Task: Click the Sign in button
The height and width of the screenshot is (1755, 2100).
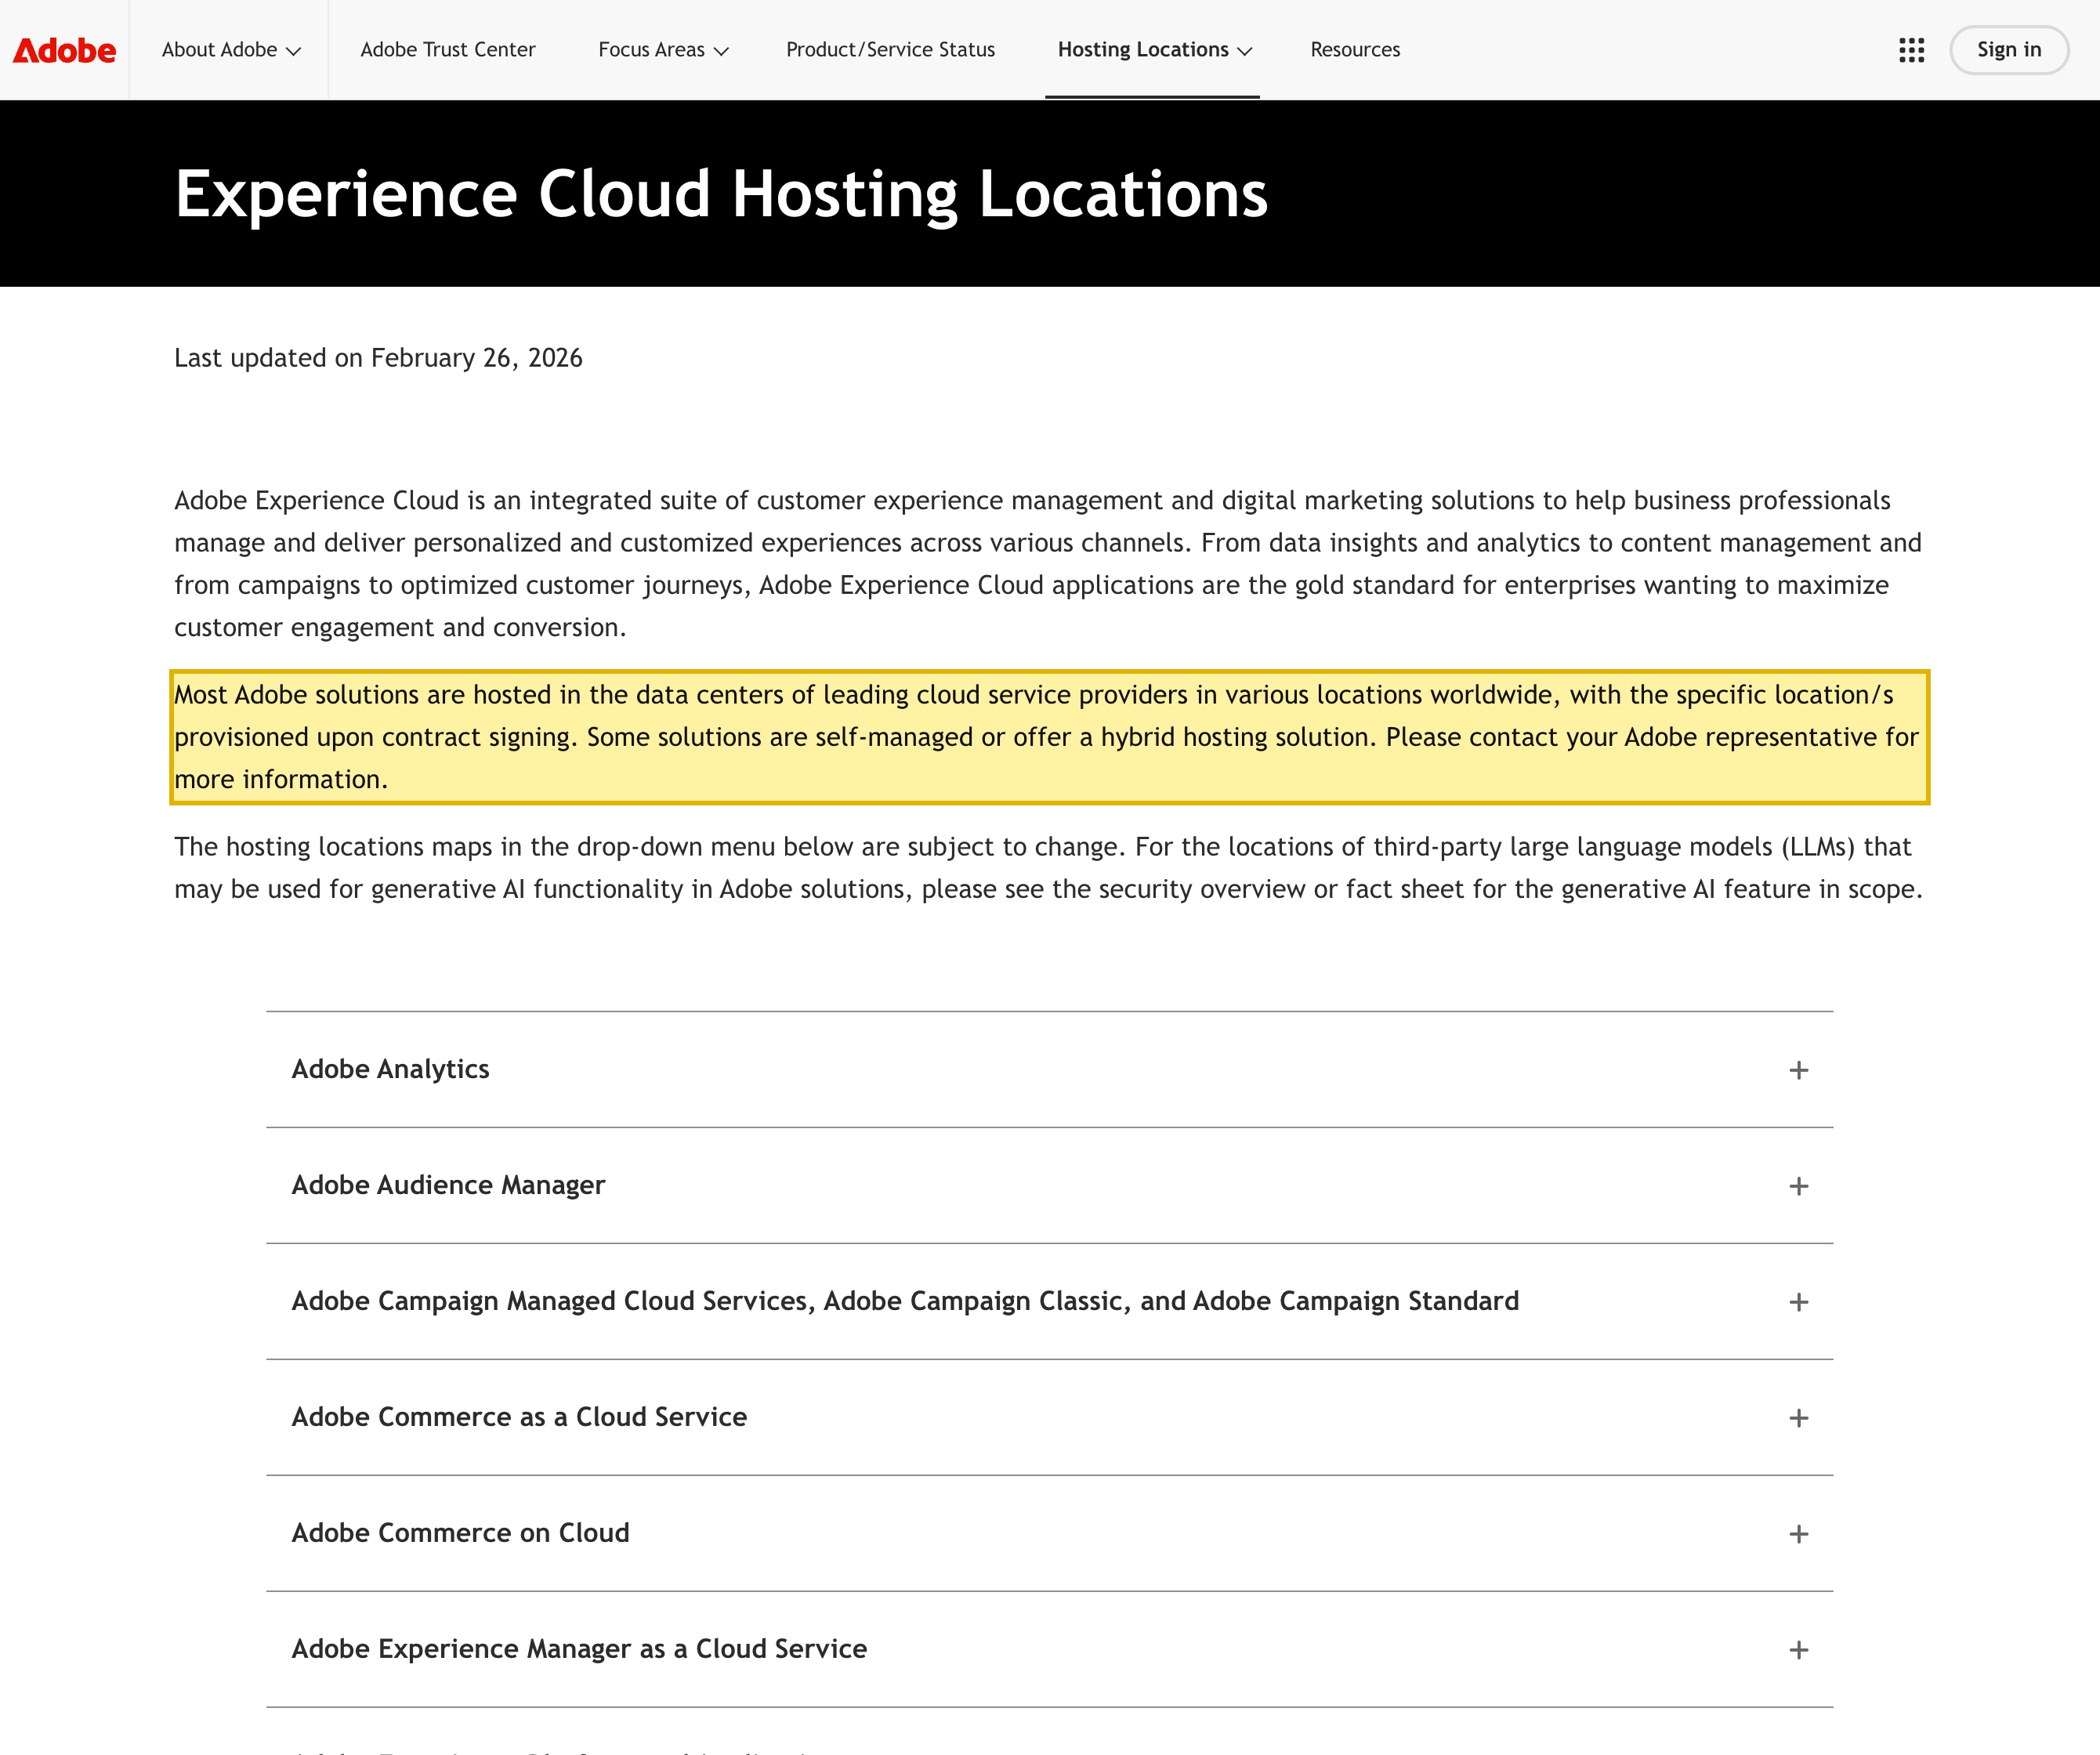Action: point(2008,50)
